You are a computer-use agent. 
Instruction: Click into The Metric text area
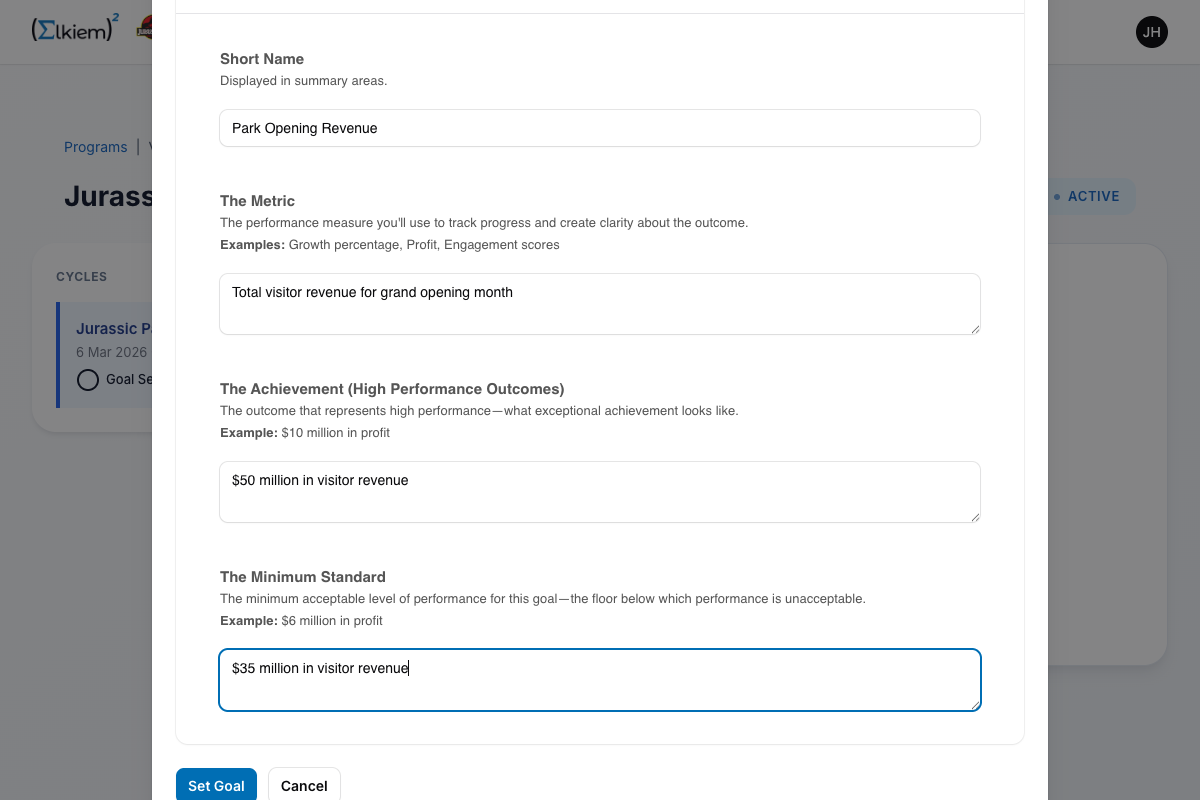[x=600, y=304]
